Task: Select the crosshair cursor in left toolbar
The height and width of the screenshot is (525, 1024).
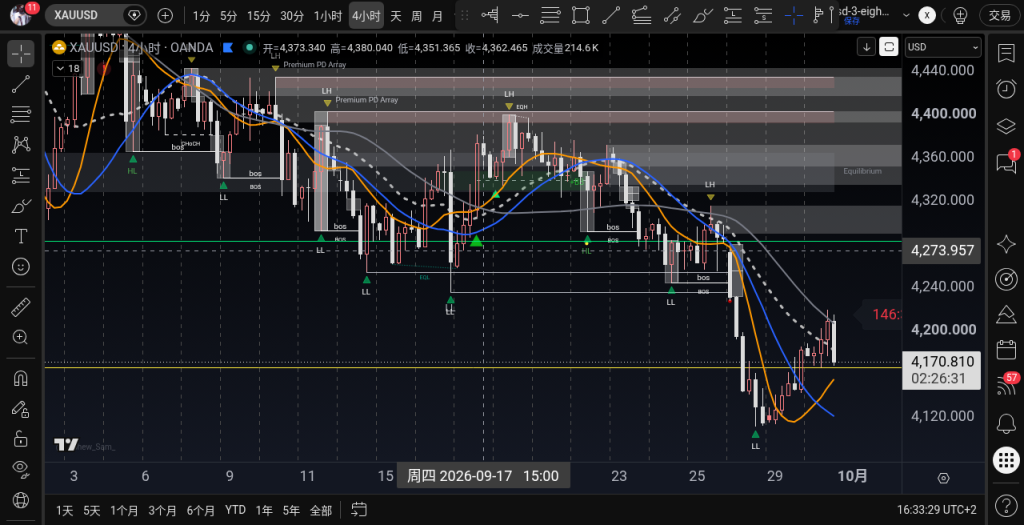Action: [21, 54]
